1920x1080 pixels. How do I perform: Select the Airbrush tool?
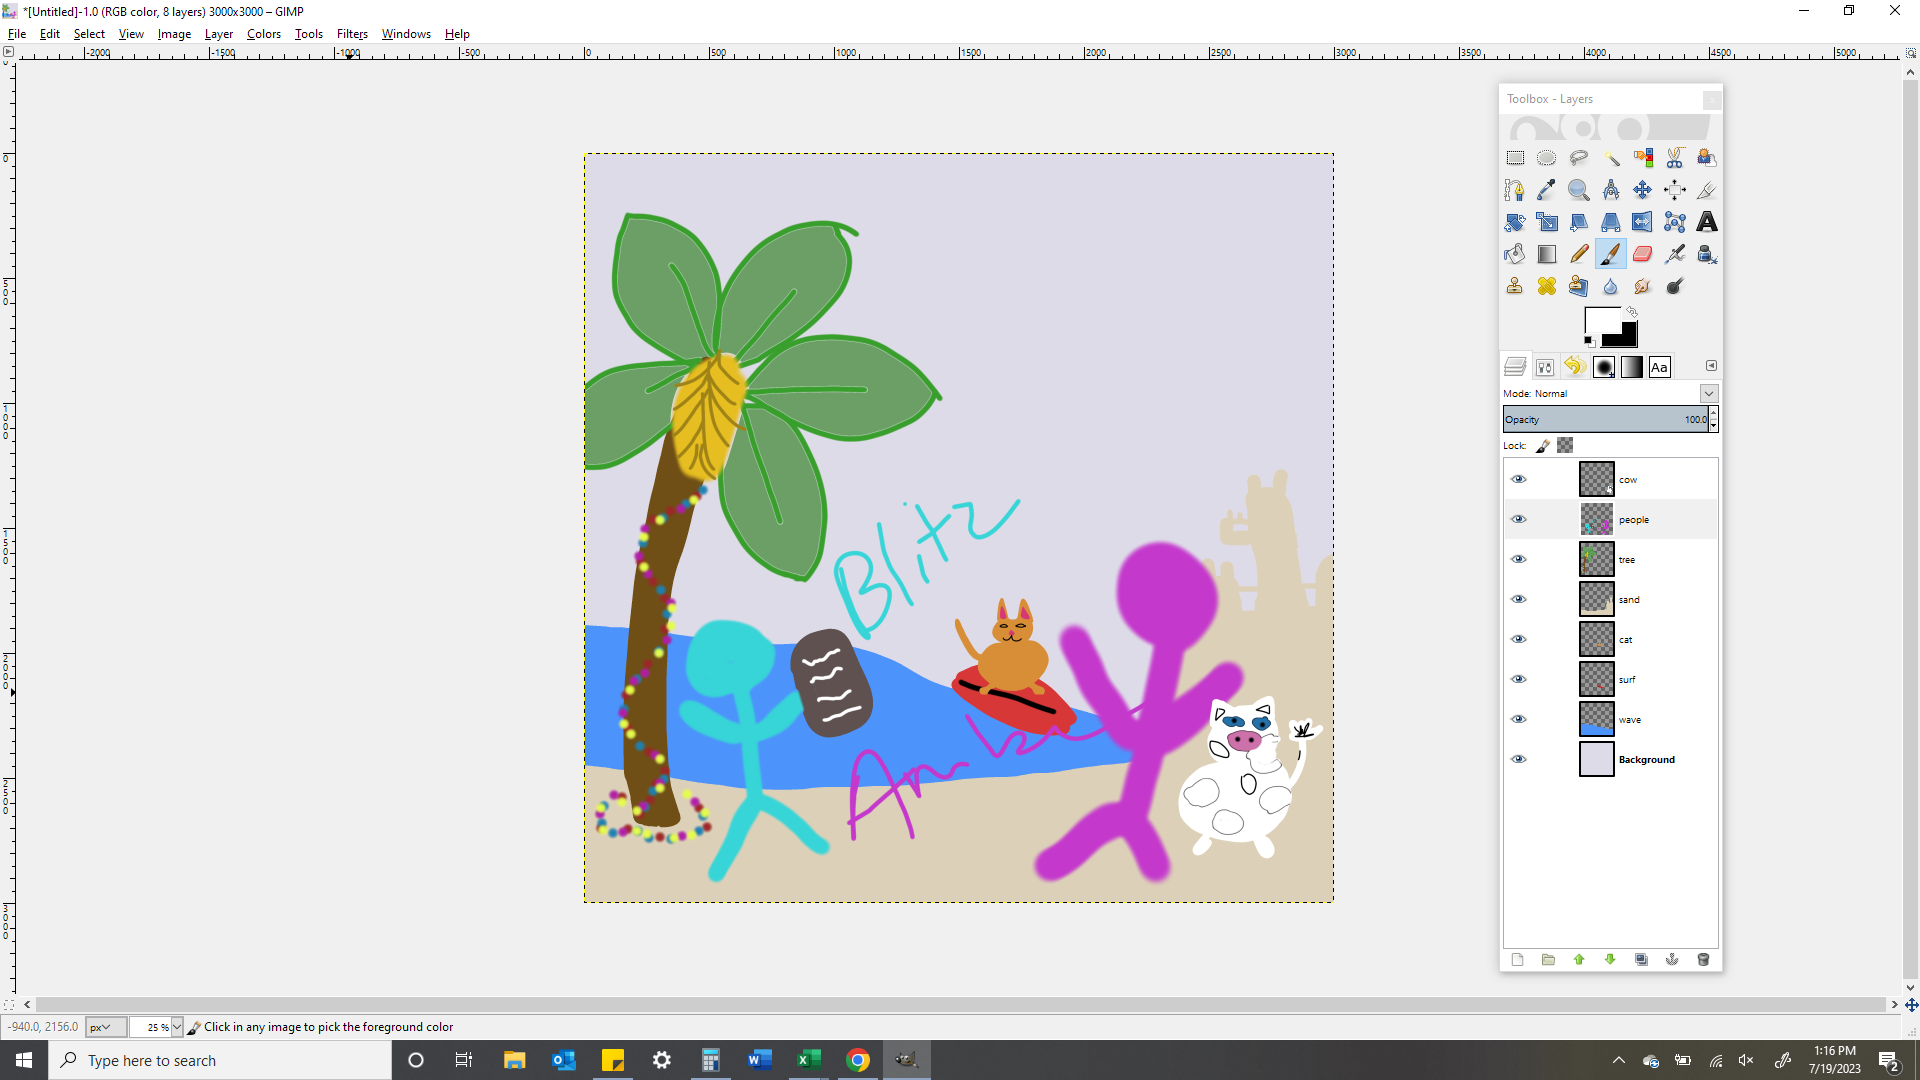pos(1675,254)
